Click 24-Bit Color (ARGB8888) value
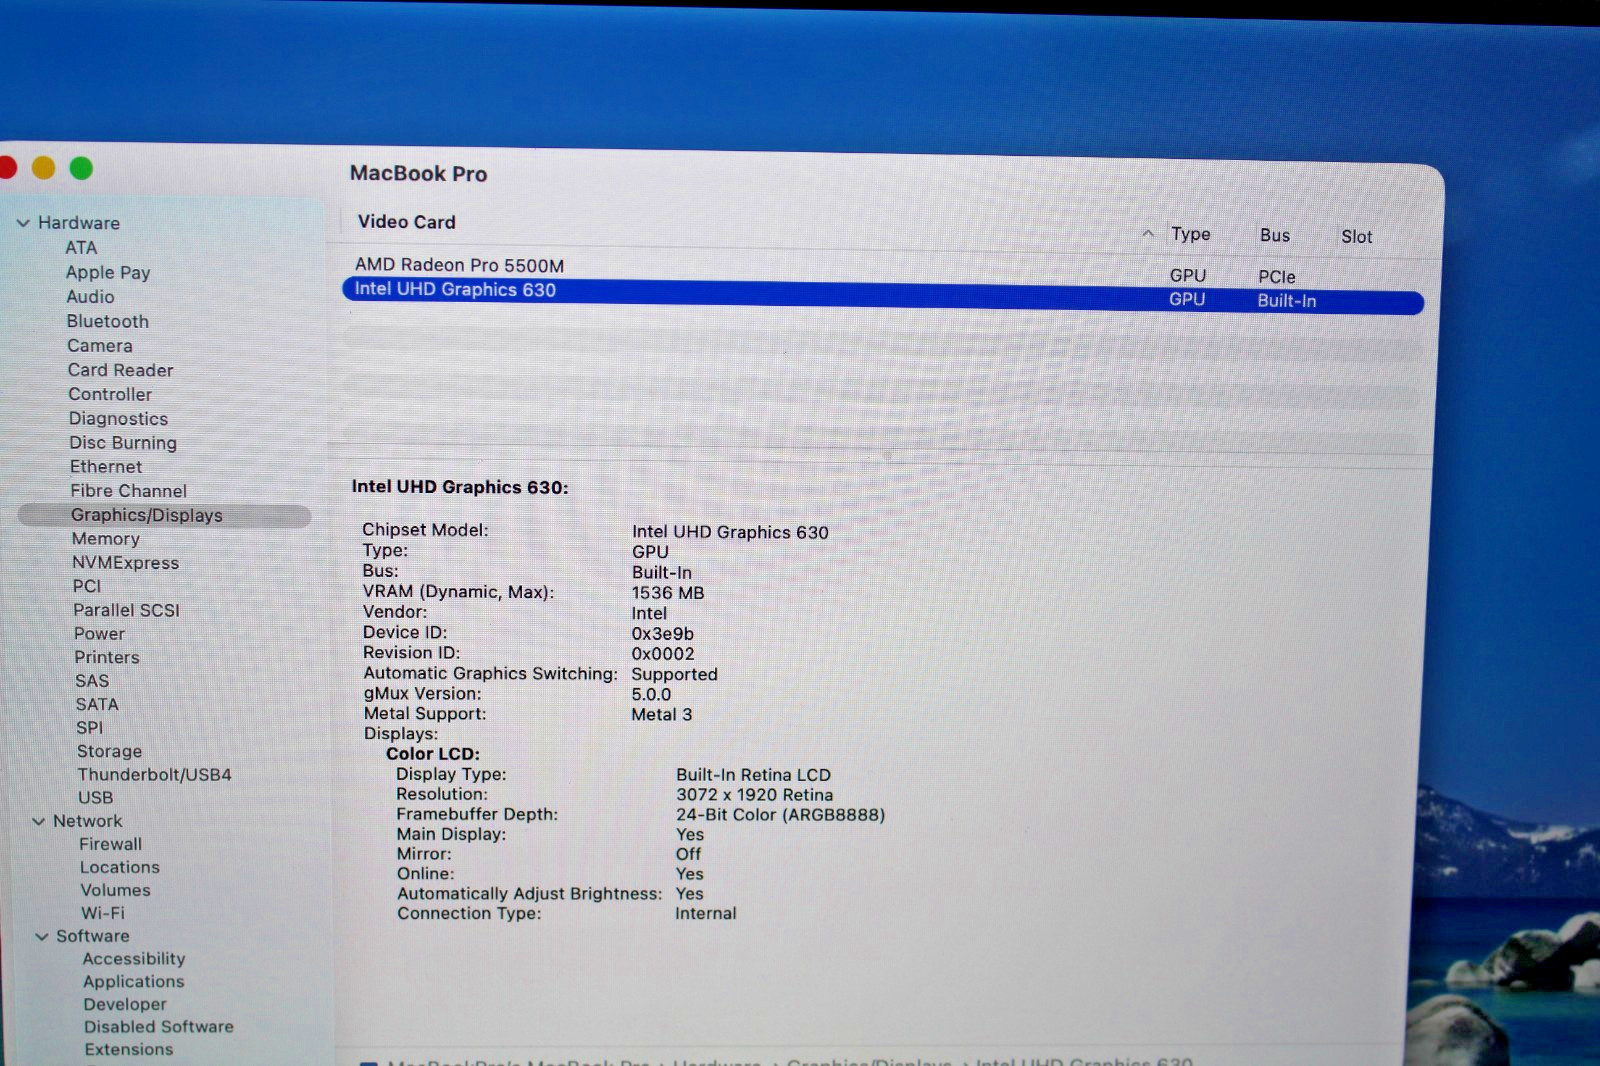 (x=781, y=815)
